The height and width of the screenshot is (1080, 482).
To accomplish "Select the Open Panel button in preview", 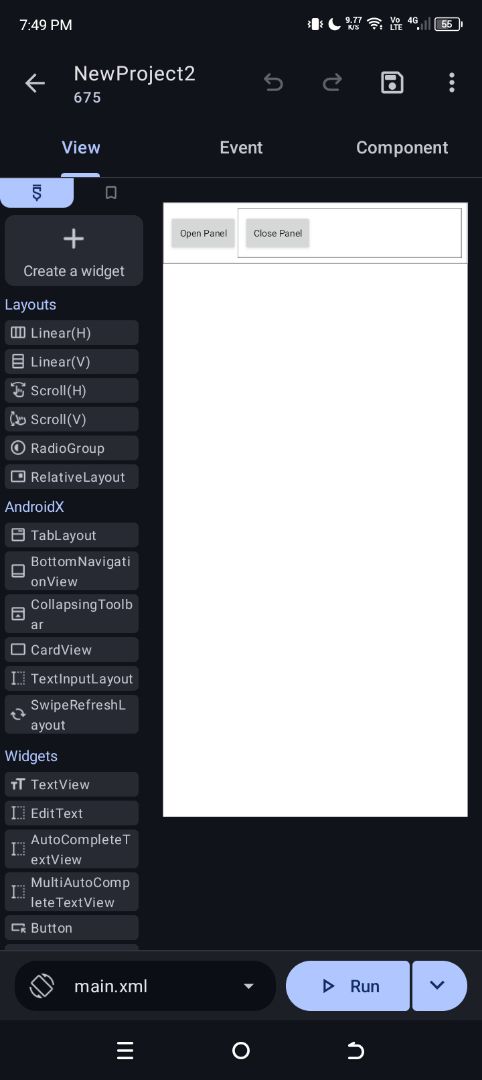I will pyautogui.click(x=203, y=233).
